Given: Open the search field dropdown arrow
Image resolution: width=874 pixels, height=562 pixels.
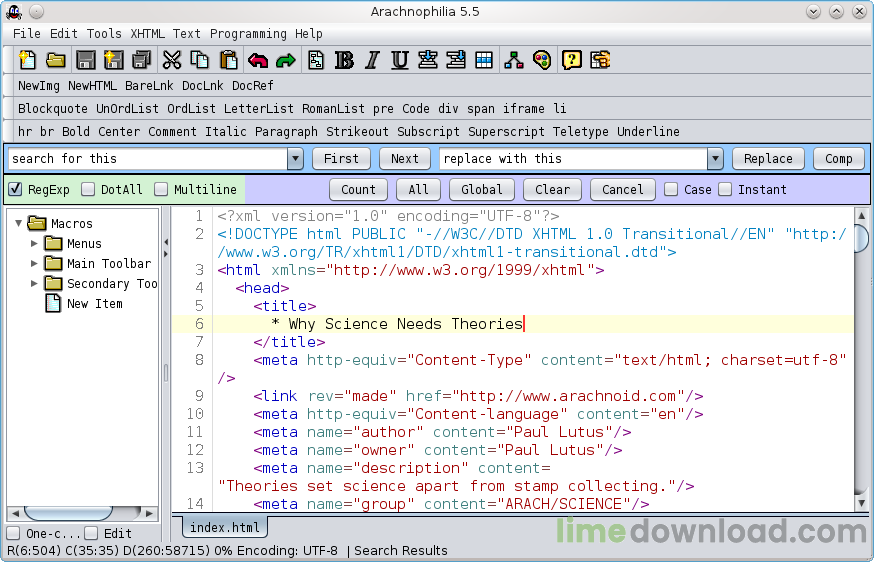Looking at the screenshot, I should (x=295, y=159).
